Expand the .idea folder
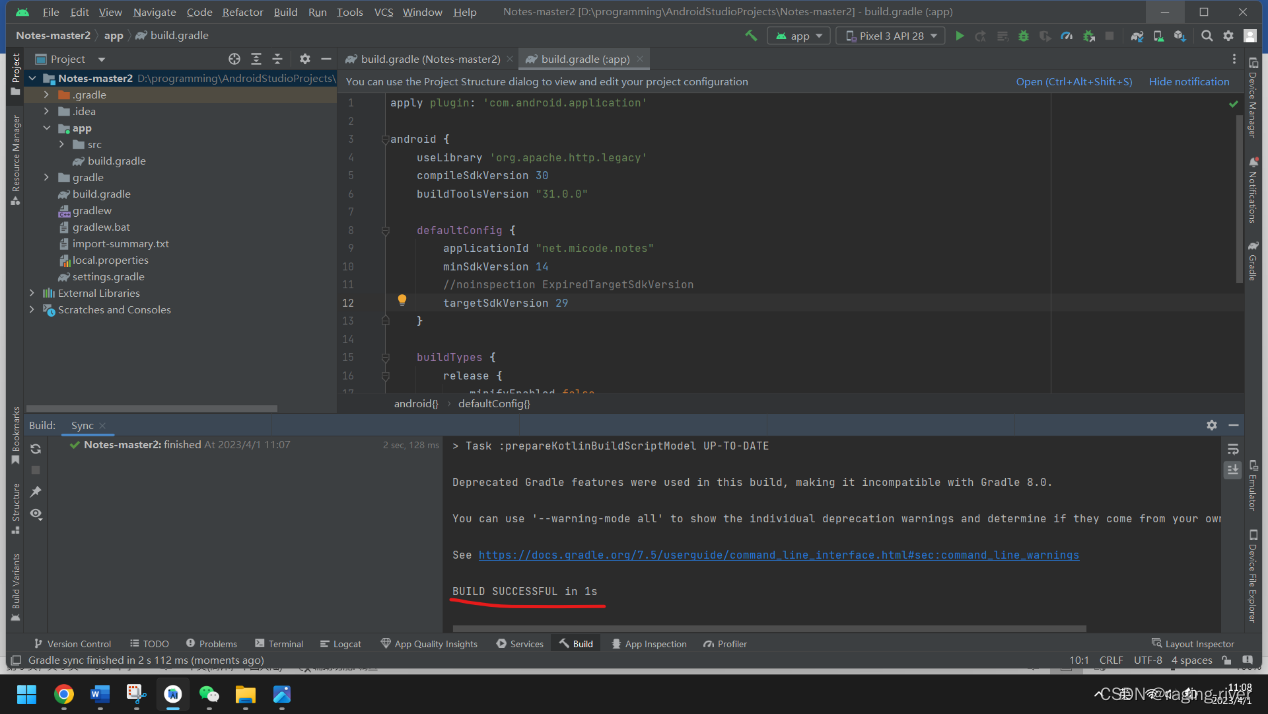The width and height of the screenshot is (1268, 714). click(47, 111)
